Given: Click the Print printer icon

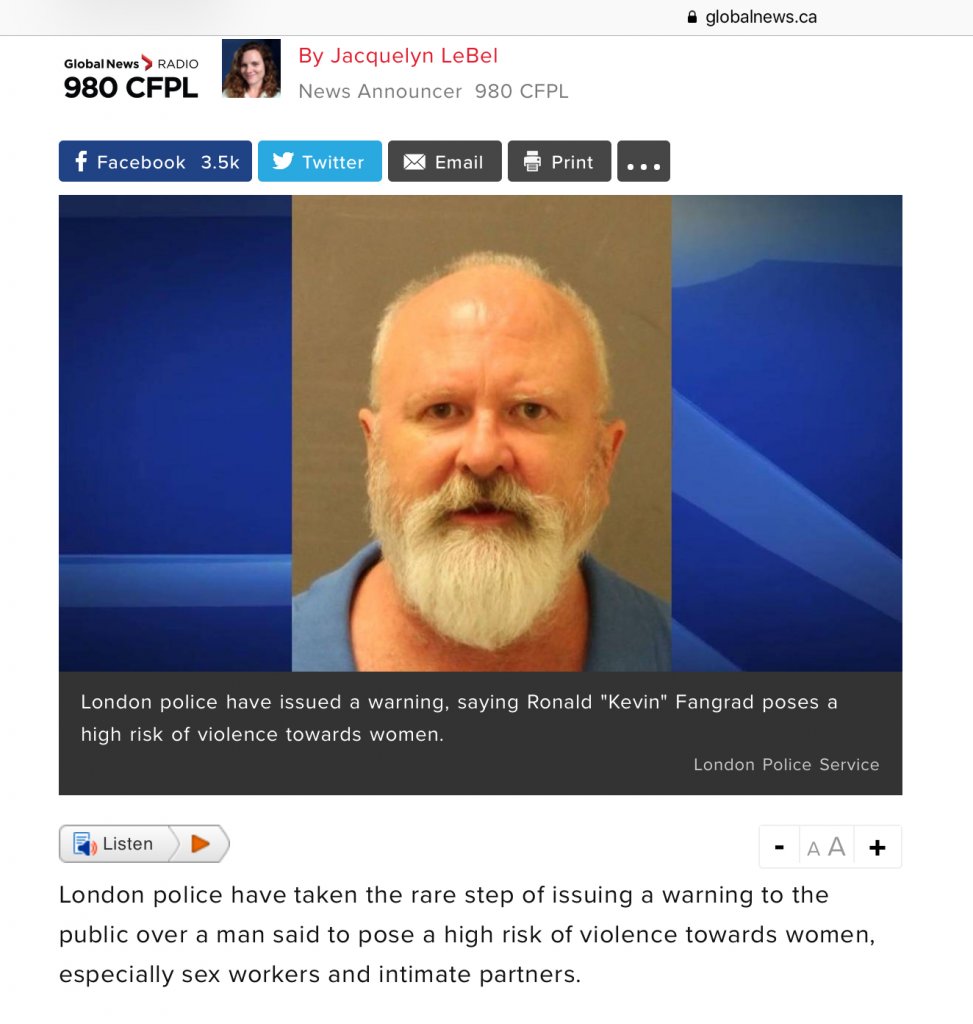Looking at the screenshot, I should [532, 161].
